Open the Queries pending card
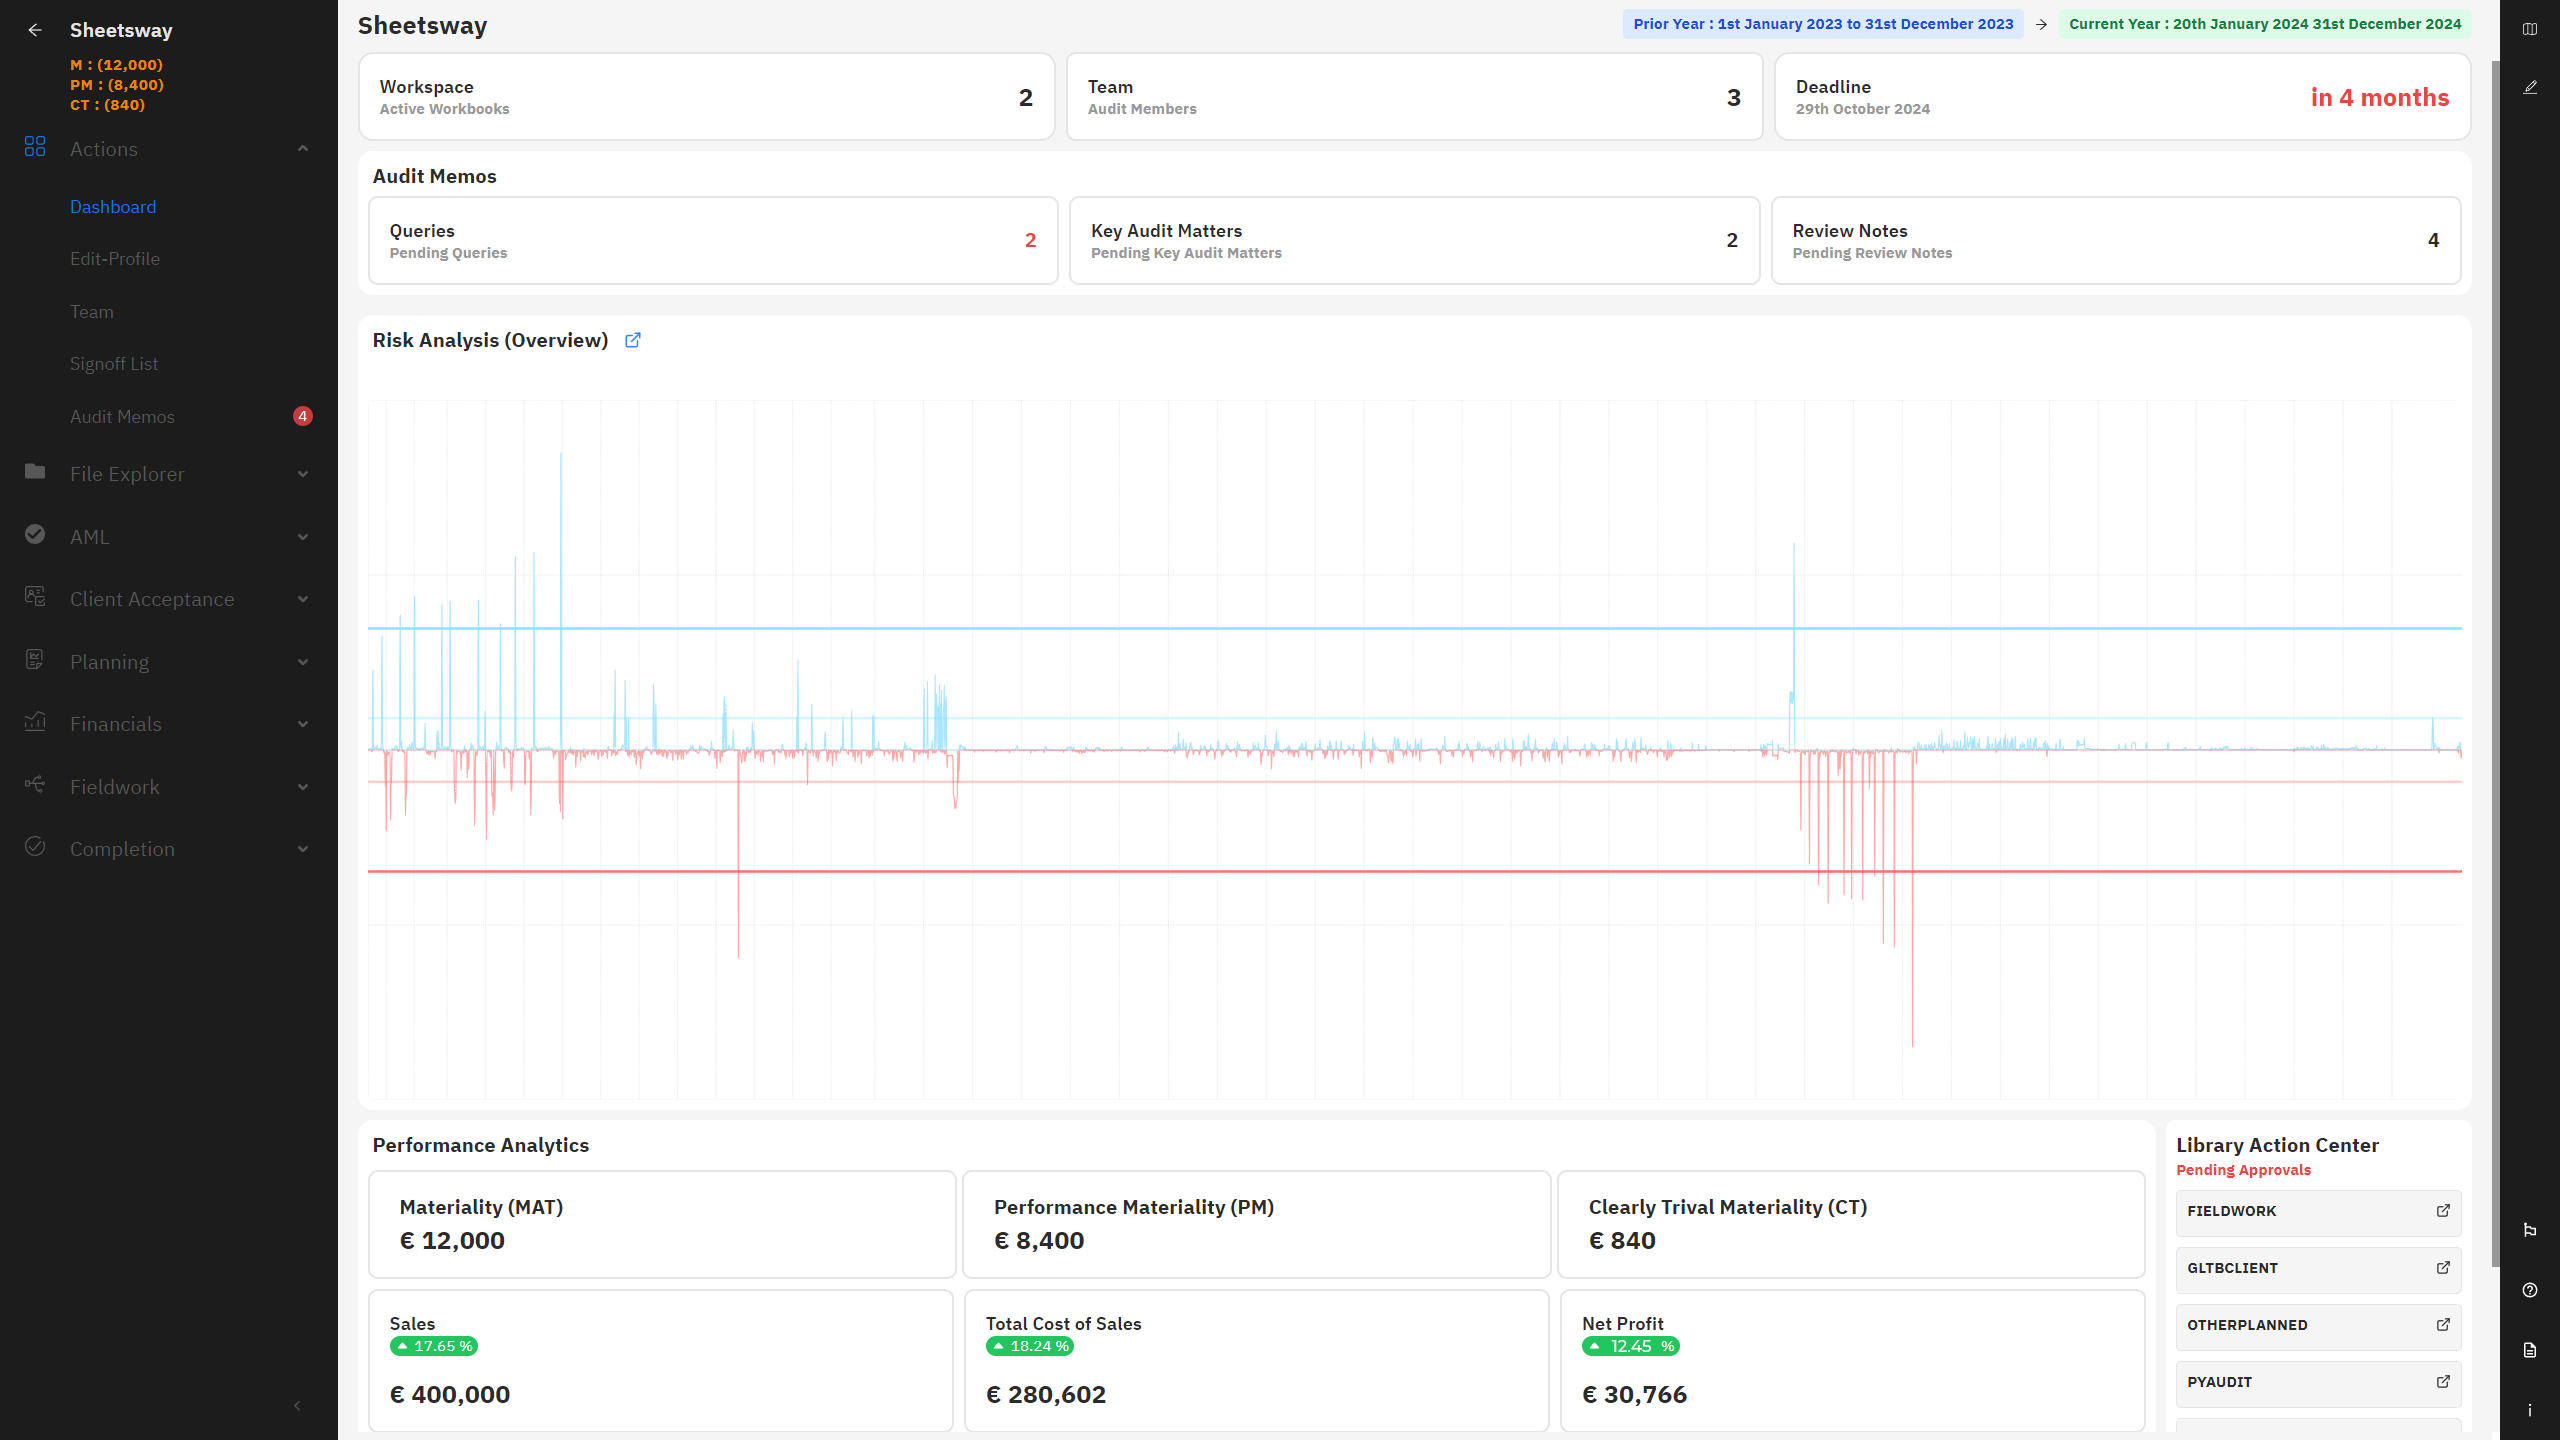Viewport: 2560px width, 1440px height. point(712,241)
